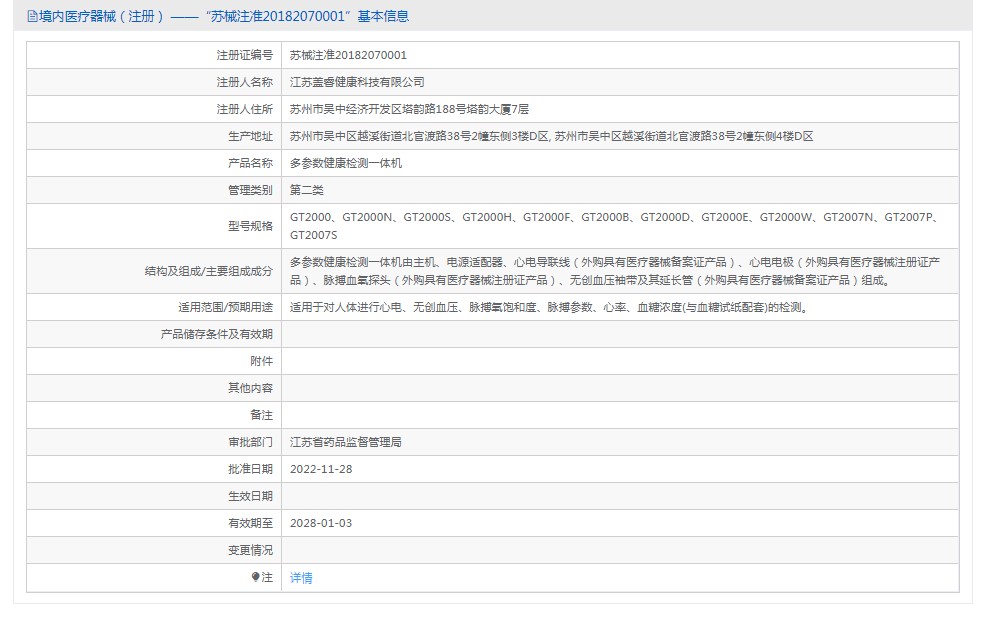Viewport: 986px width, 624px height.
Task: Click the 产品储存条件及有效期 label
Action: [x=217, y=335]
